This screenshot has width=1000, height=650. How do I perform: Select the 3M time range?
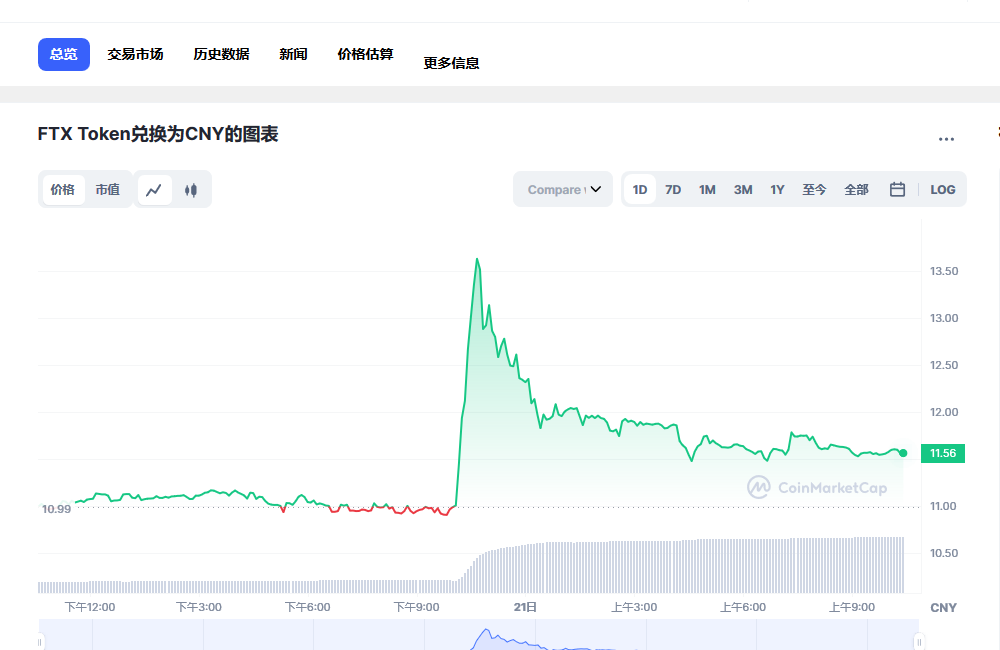click(x=743, y=189)
